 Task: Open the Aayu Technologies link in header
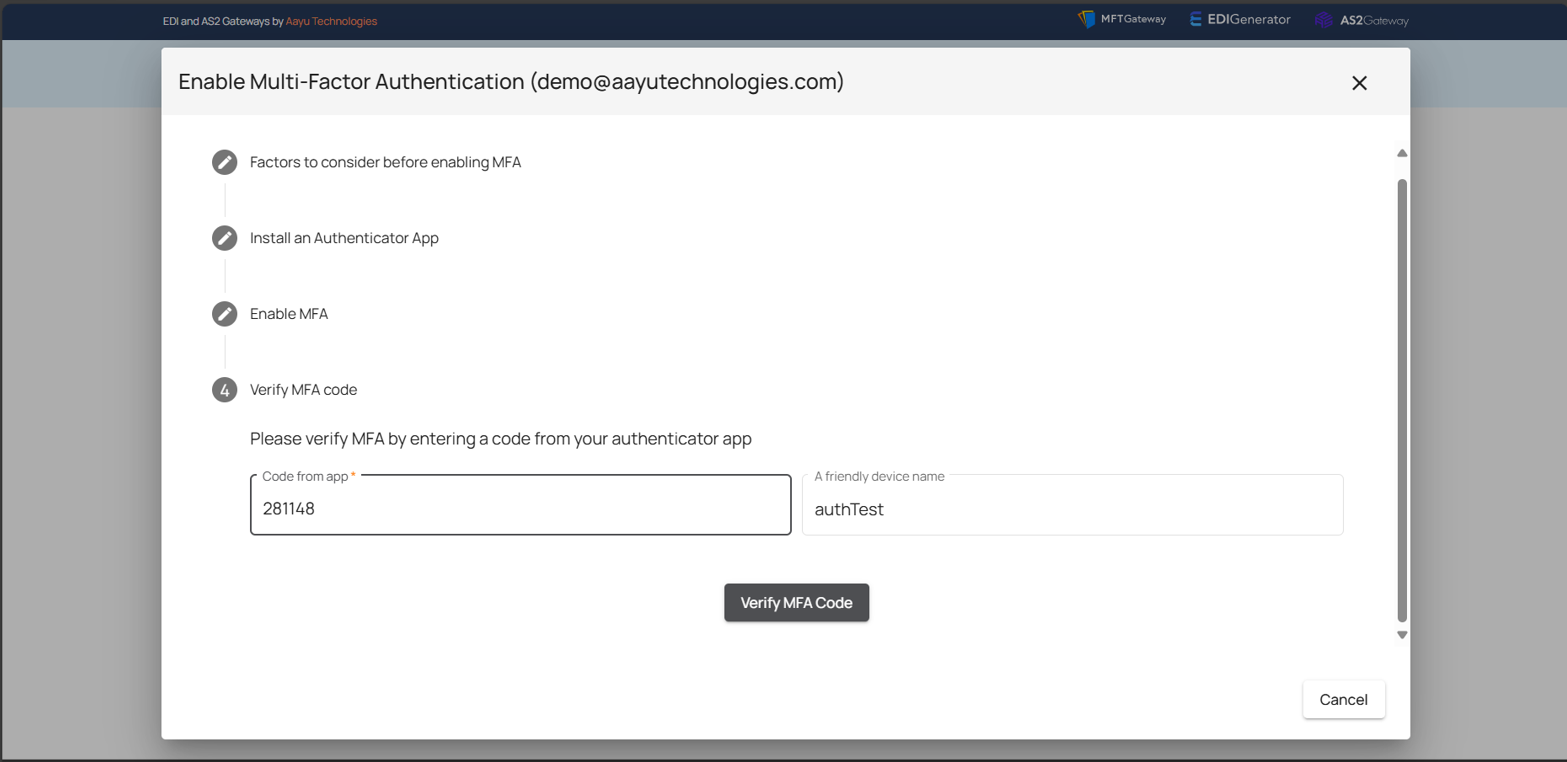[x=331, y=21]
